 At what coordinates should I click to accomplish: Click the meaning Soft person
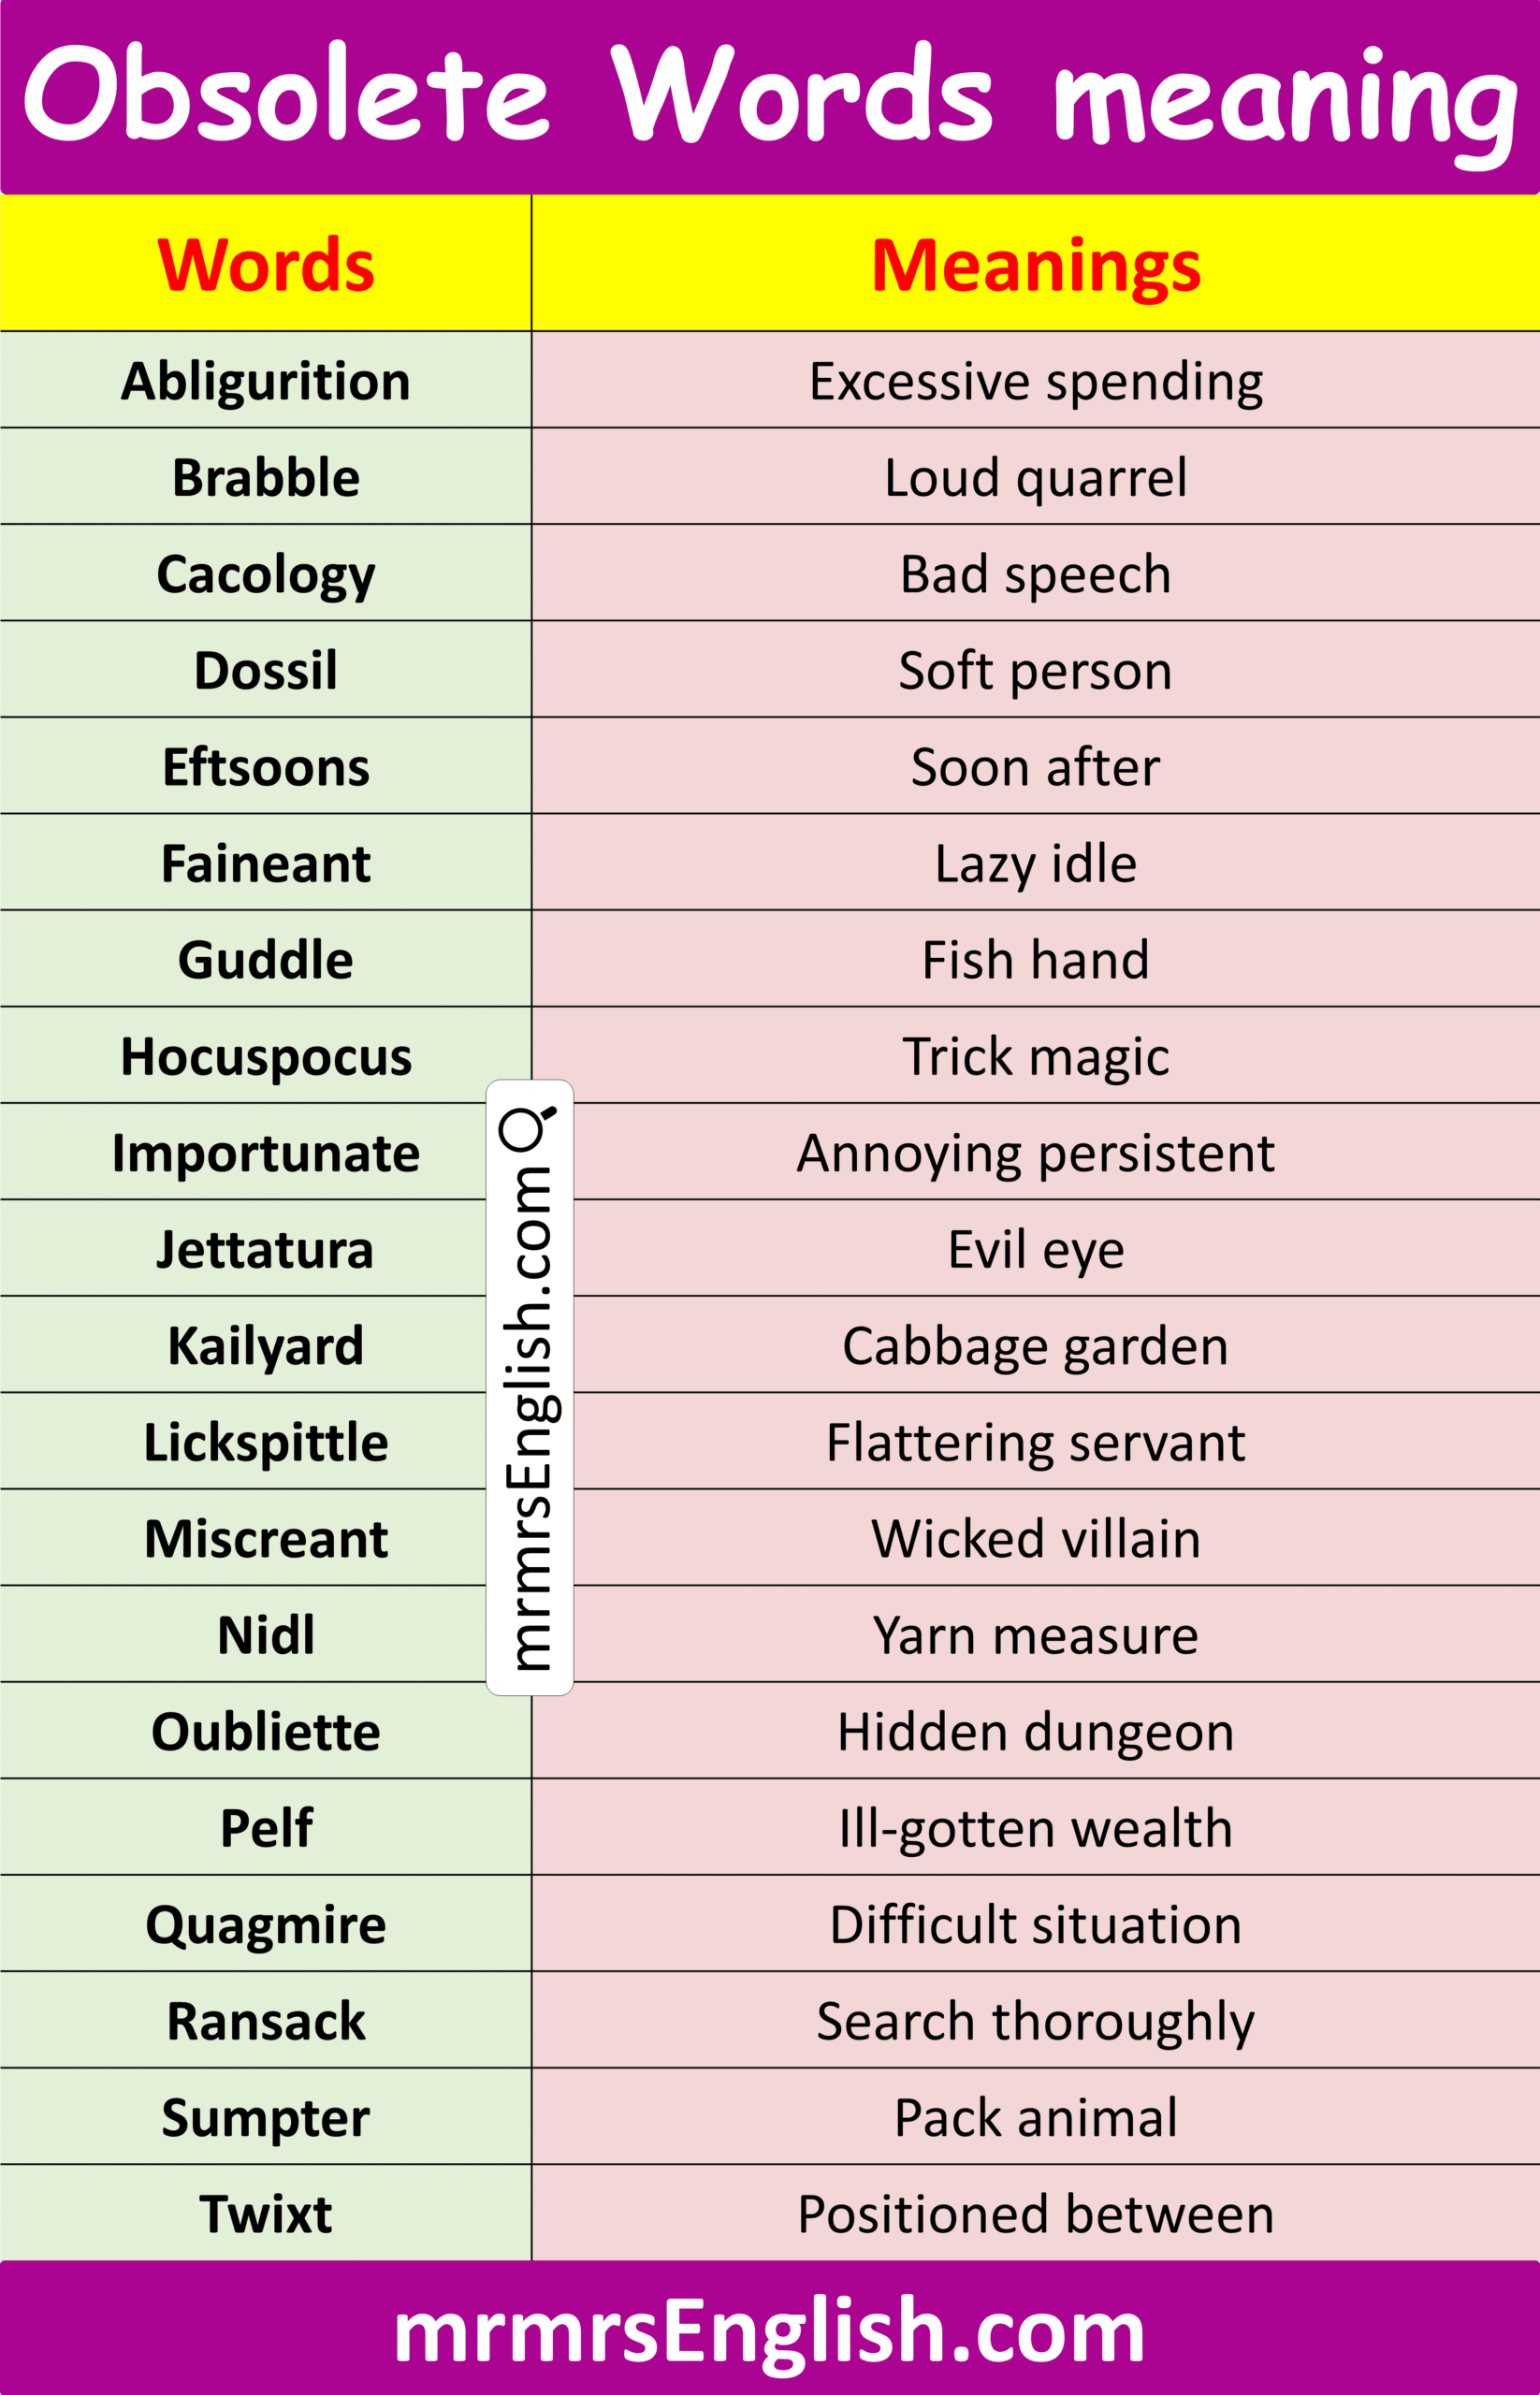[1035, 670]
